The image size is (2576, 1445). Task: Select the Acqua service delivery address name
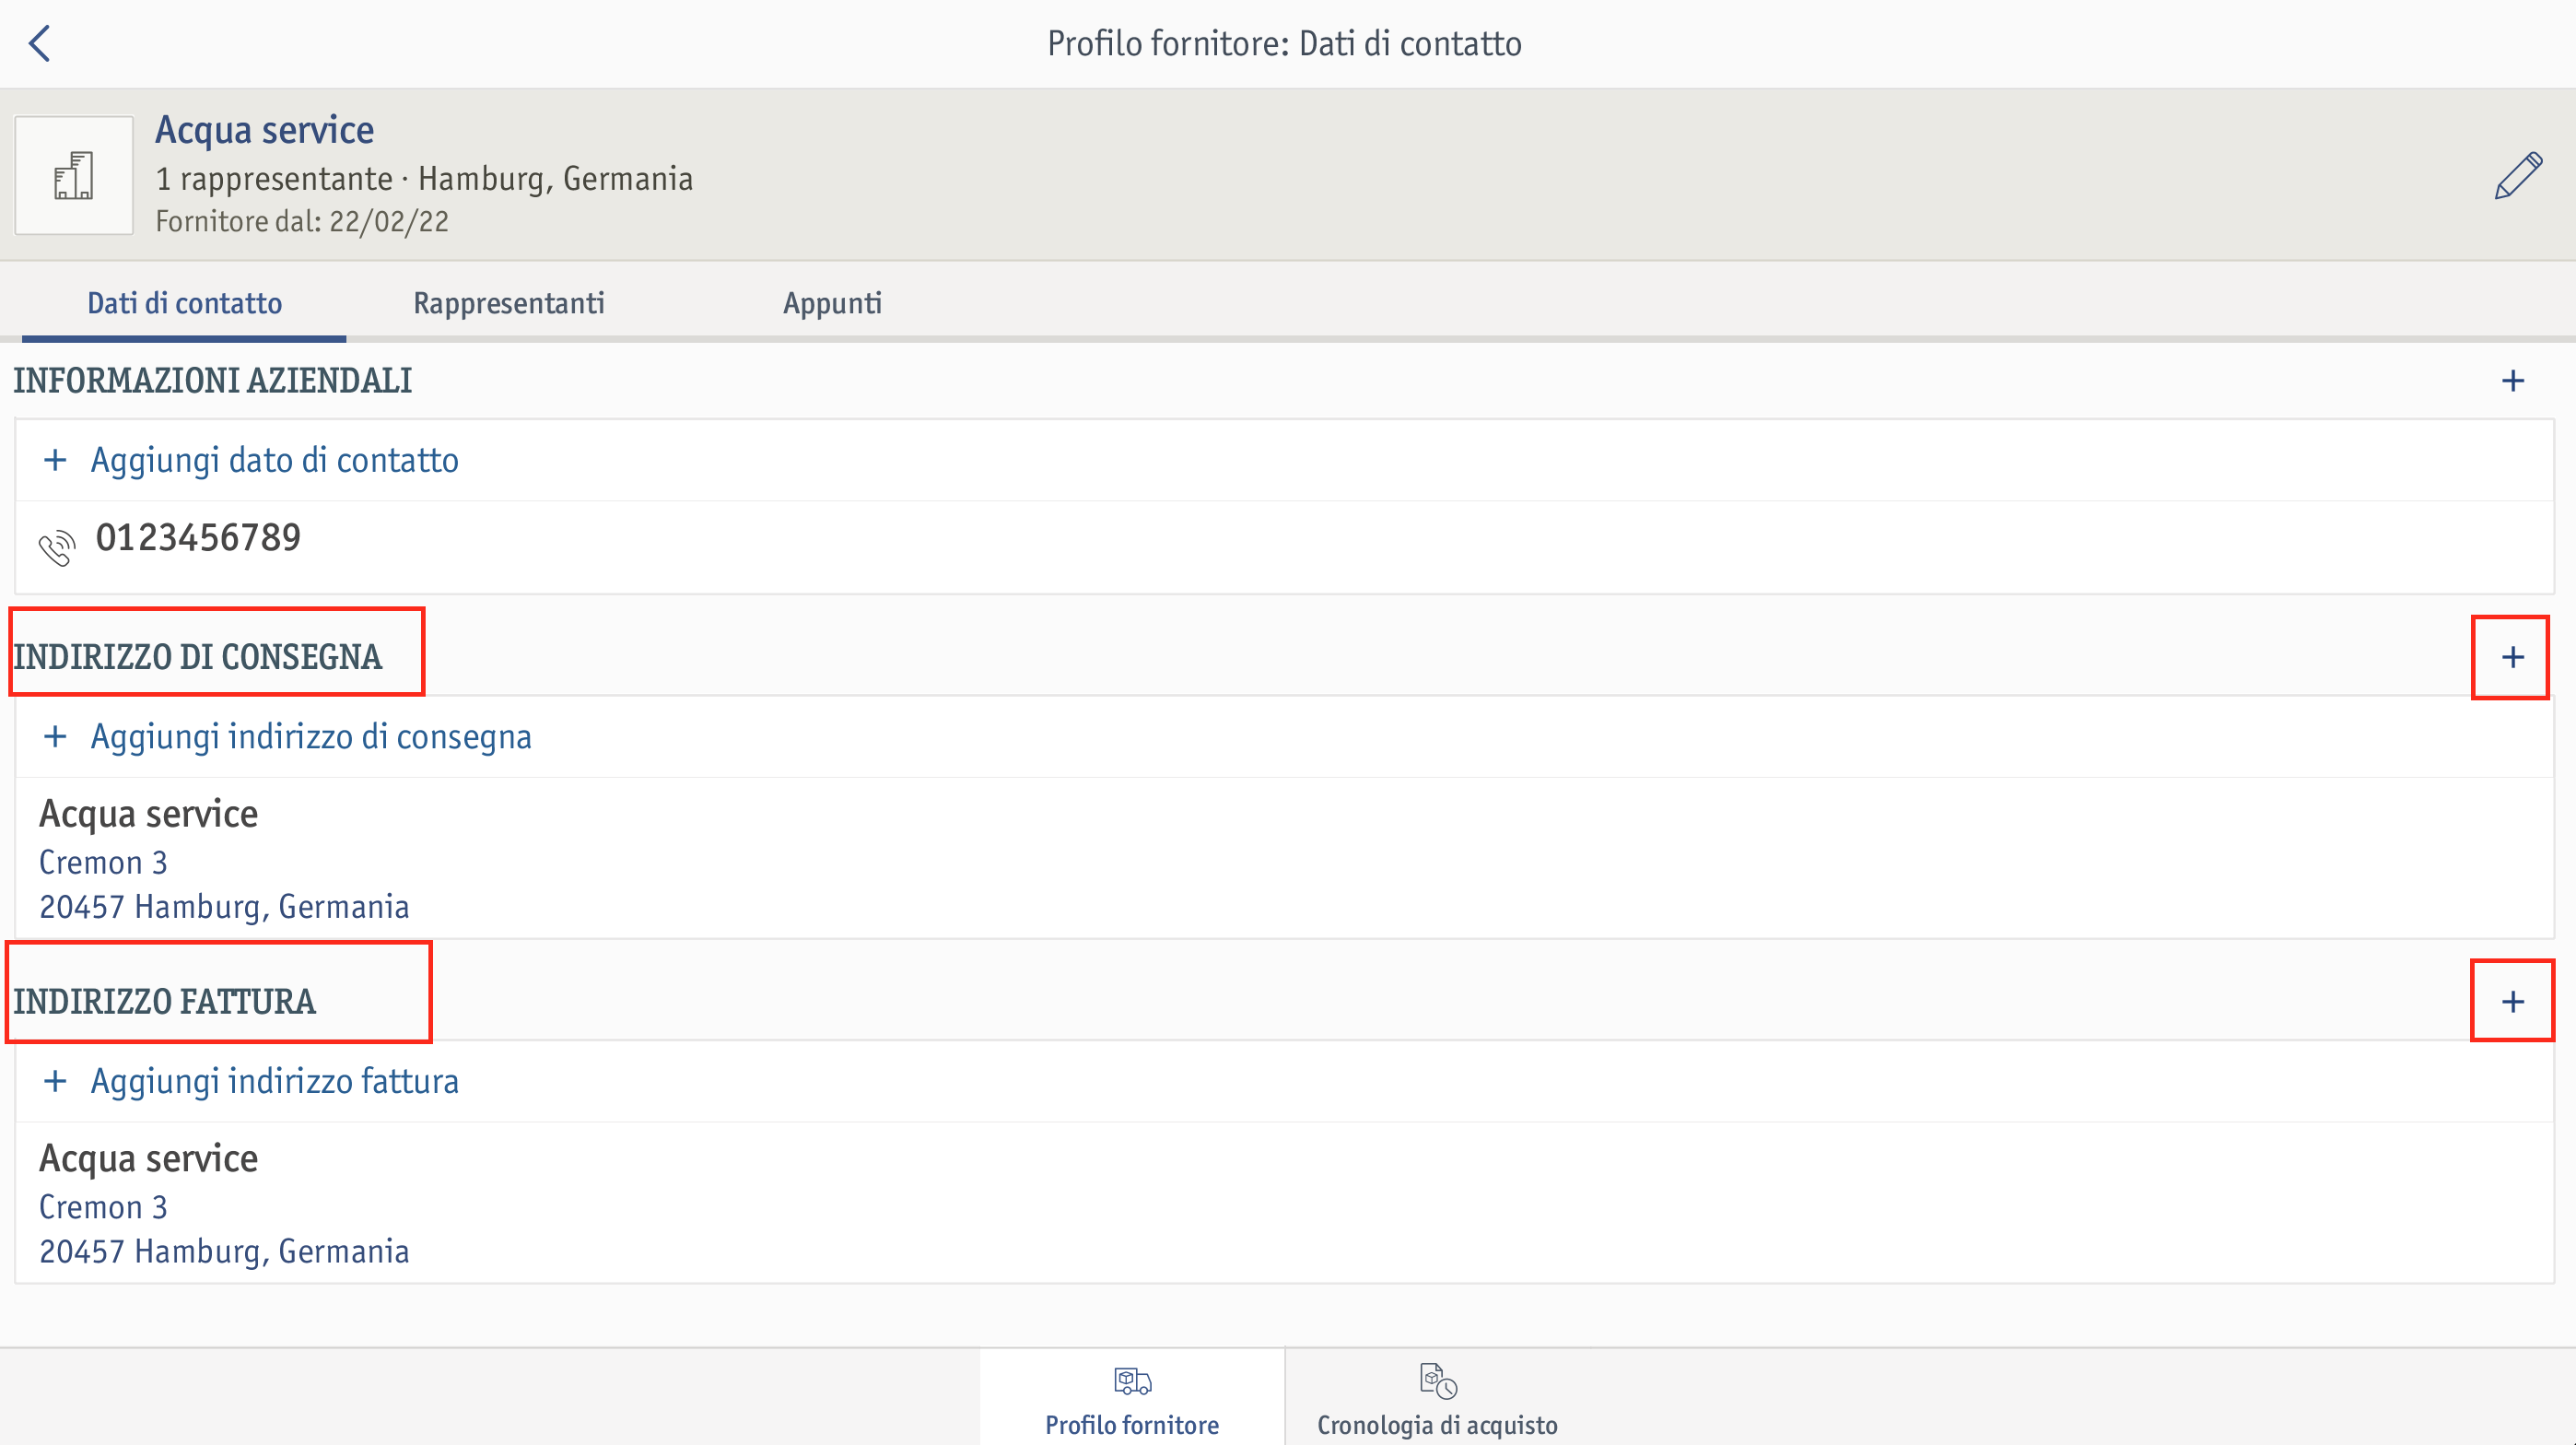tap(148, 814)
